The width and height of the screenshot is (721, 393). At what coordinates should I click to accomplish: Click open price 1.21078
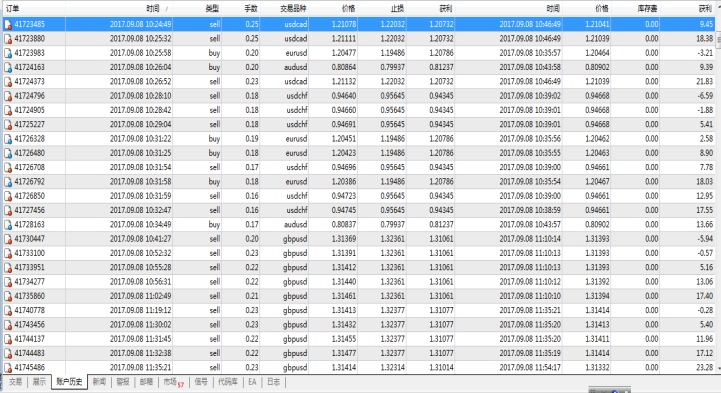tap(343, 24)
